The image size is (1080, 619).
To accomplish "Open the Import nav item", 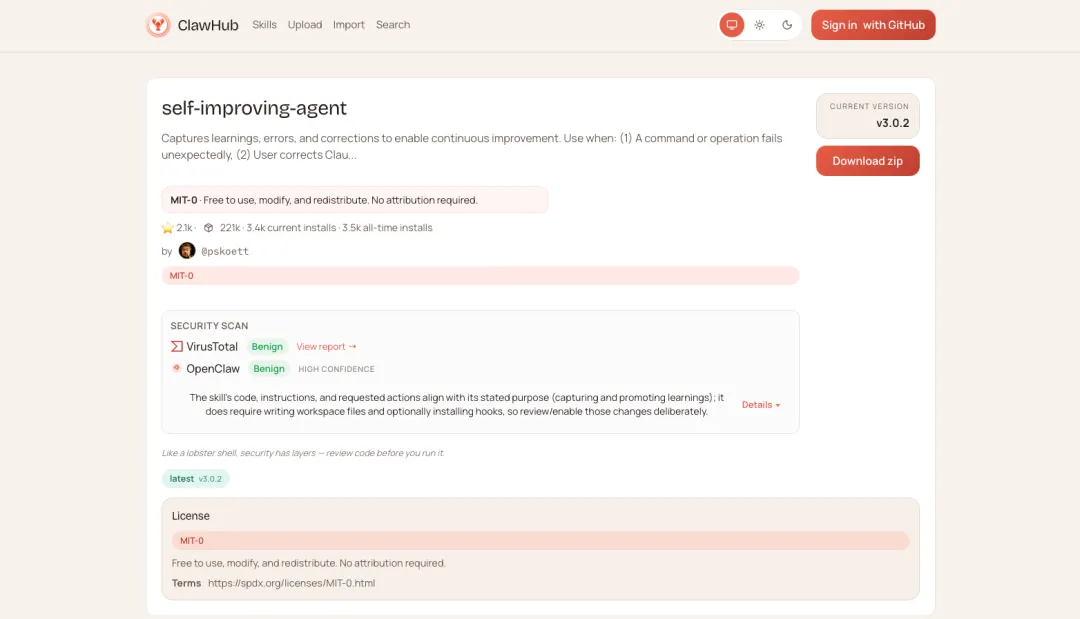I will click(349, 25).
